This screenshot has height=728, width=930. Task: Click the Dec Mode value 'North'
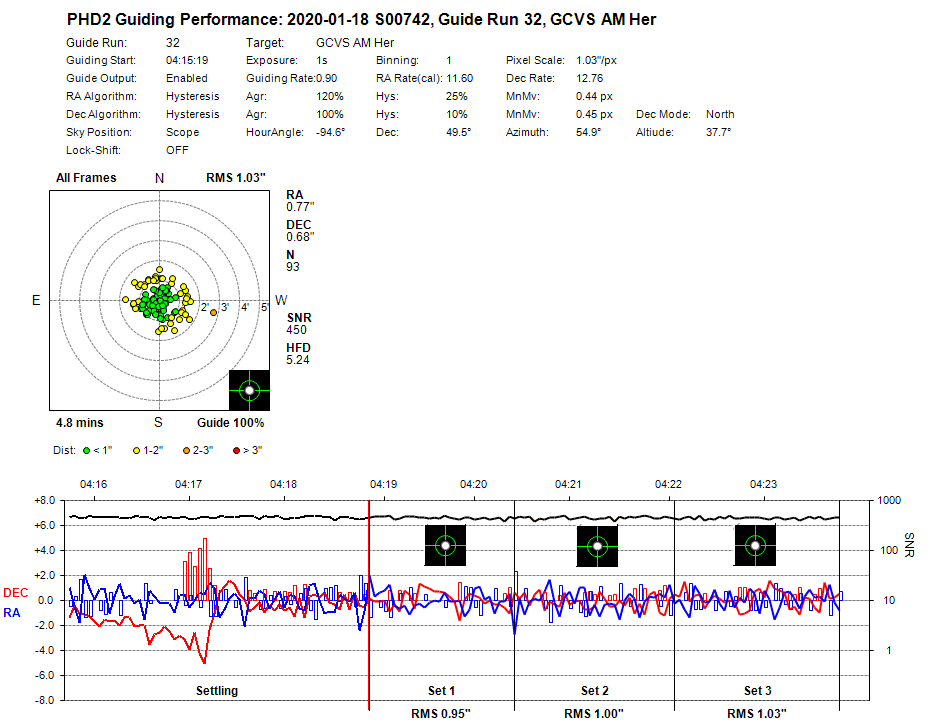click(x=720, y=114)
